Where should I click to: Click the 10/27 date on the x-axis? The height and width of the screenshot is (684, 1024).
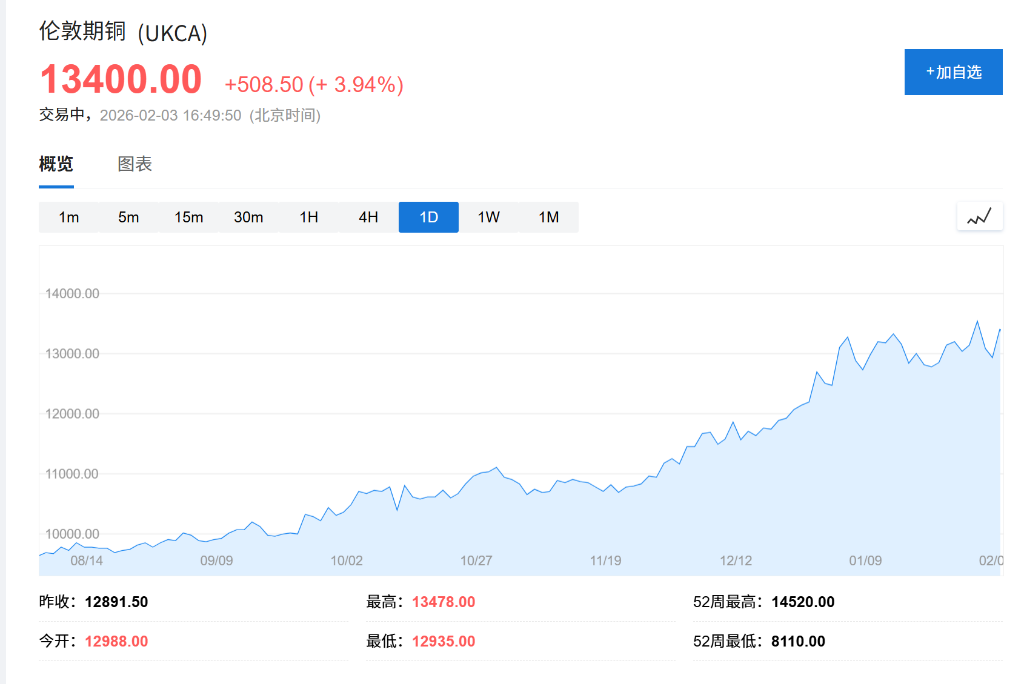(x=476, y=561)
